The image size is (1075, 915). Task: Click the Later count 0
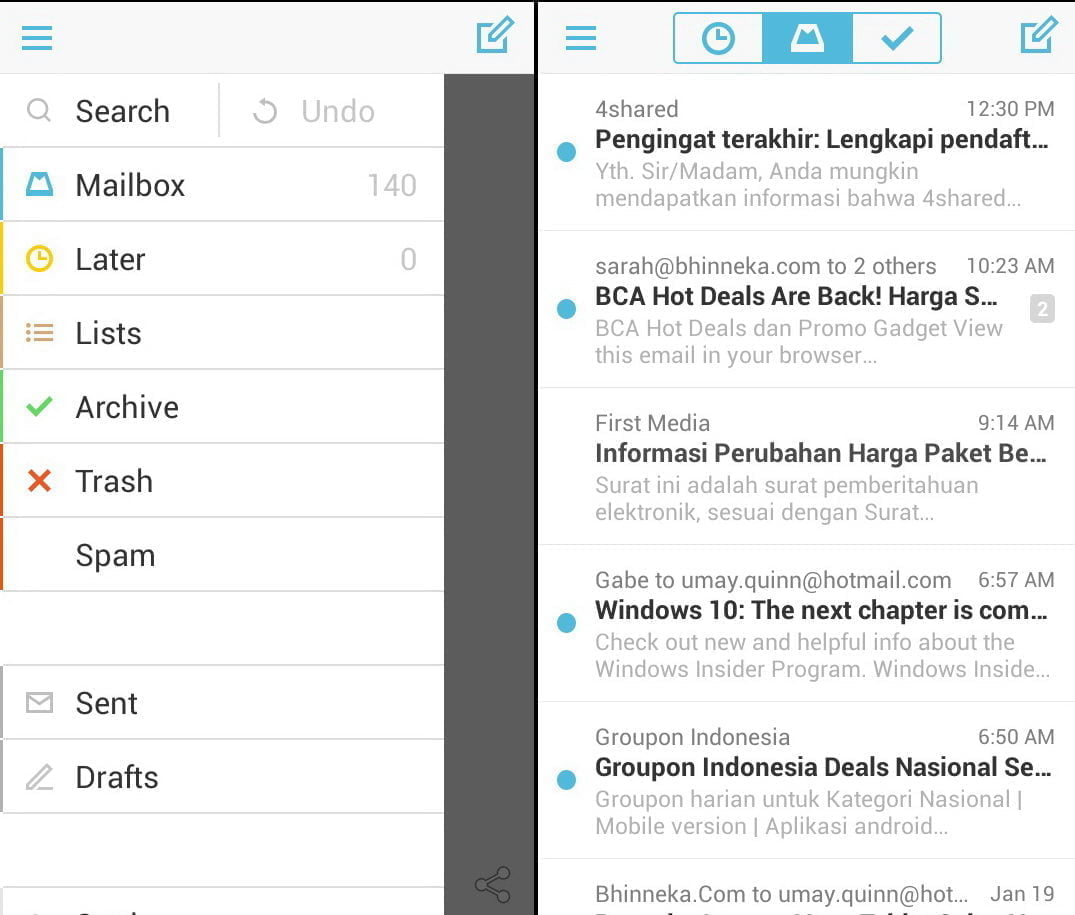tap(409, 259)
